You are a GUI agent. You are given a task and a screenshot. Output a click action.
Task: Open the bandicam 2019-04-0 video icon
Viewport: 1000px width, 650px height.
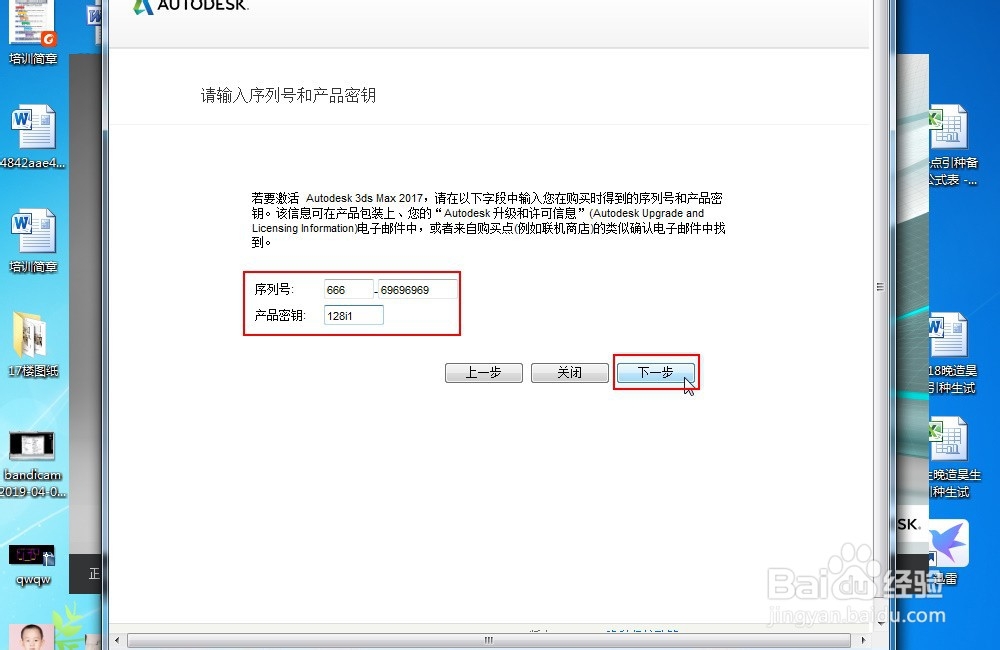click(33, 464)
